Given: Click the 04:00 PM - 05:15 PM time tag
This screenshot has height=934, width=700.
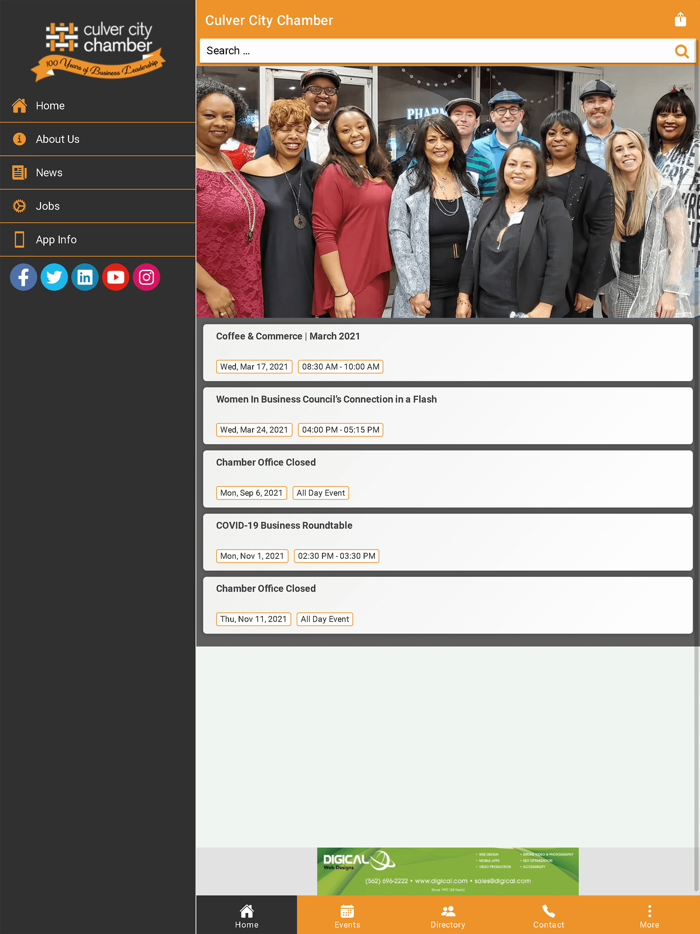Looking at the screenshot, I should coord(341,430).
